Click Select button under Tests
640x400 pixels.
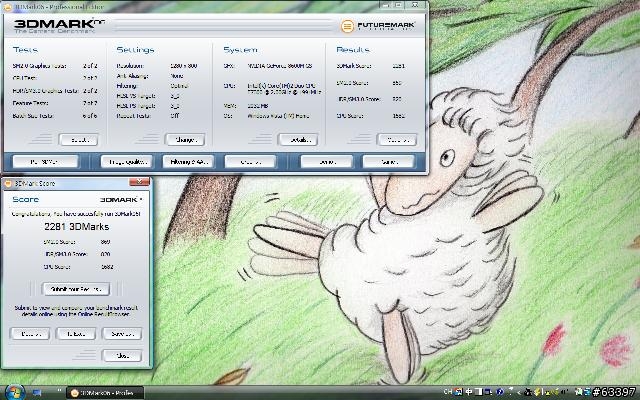pos(79,140)
